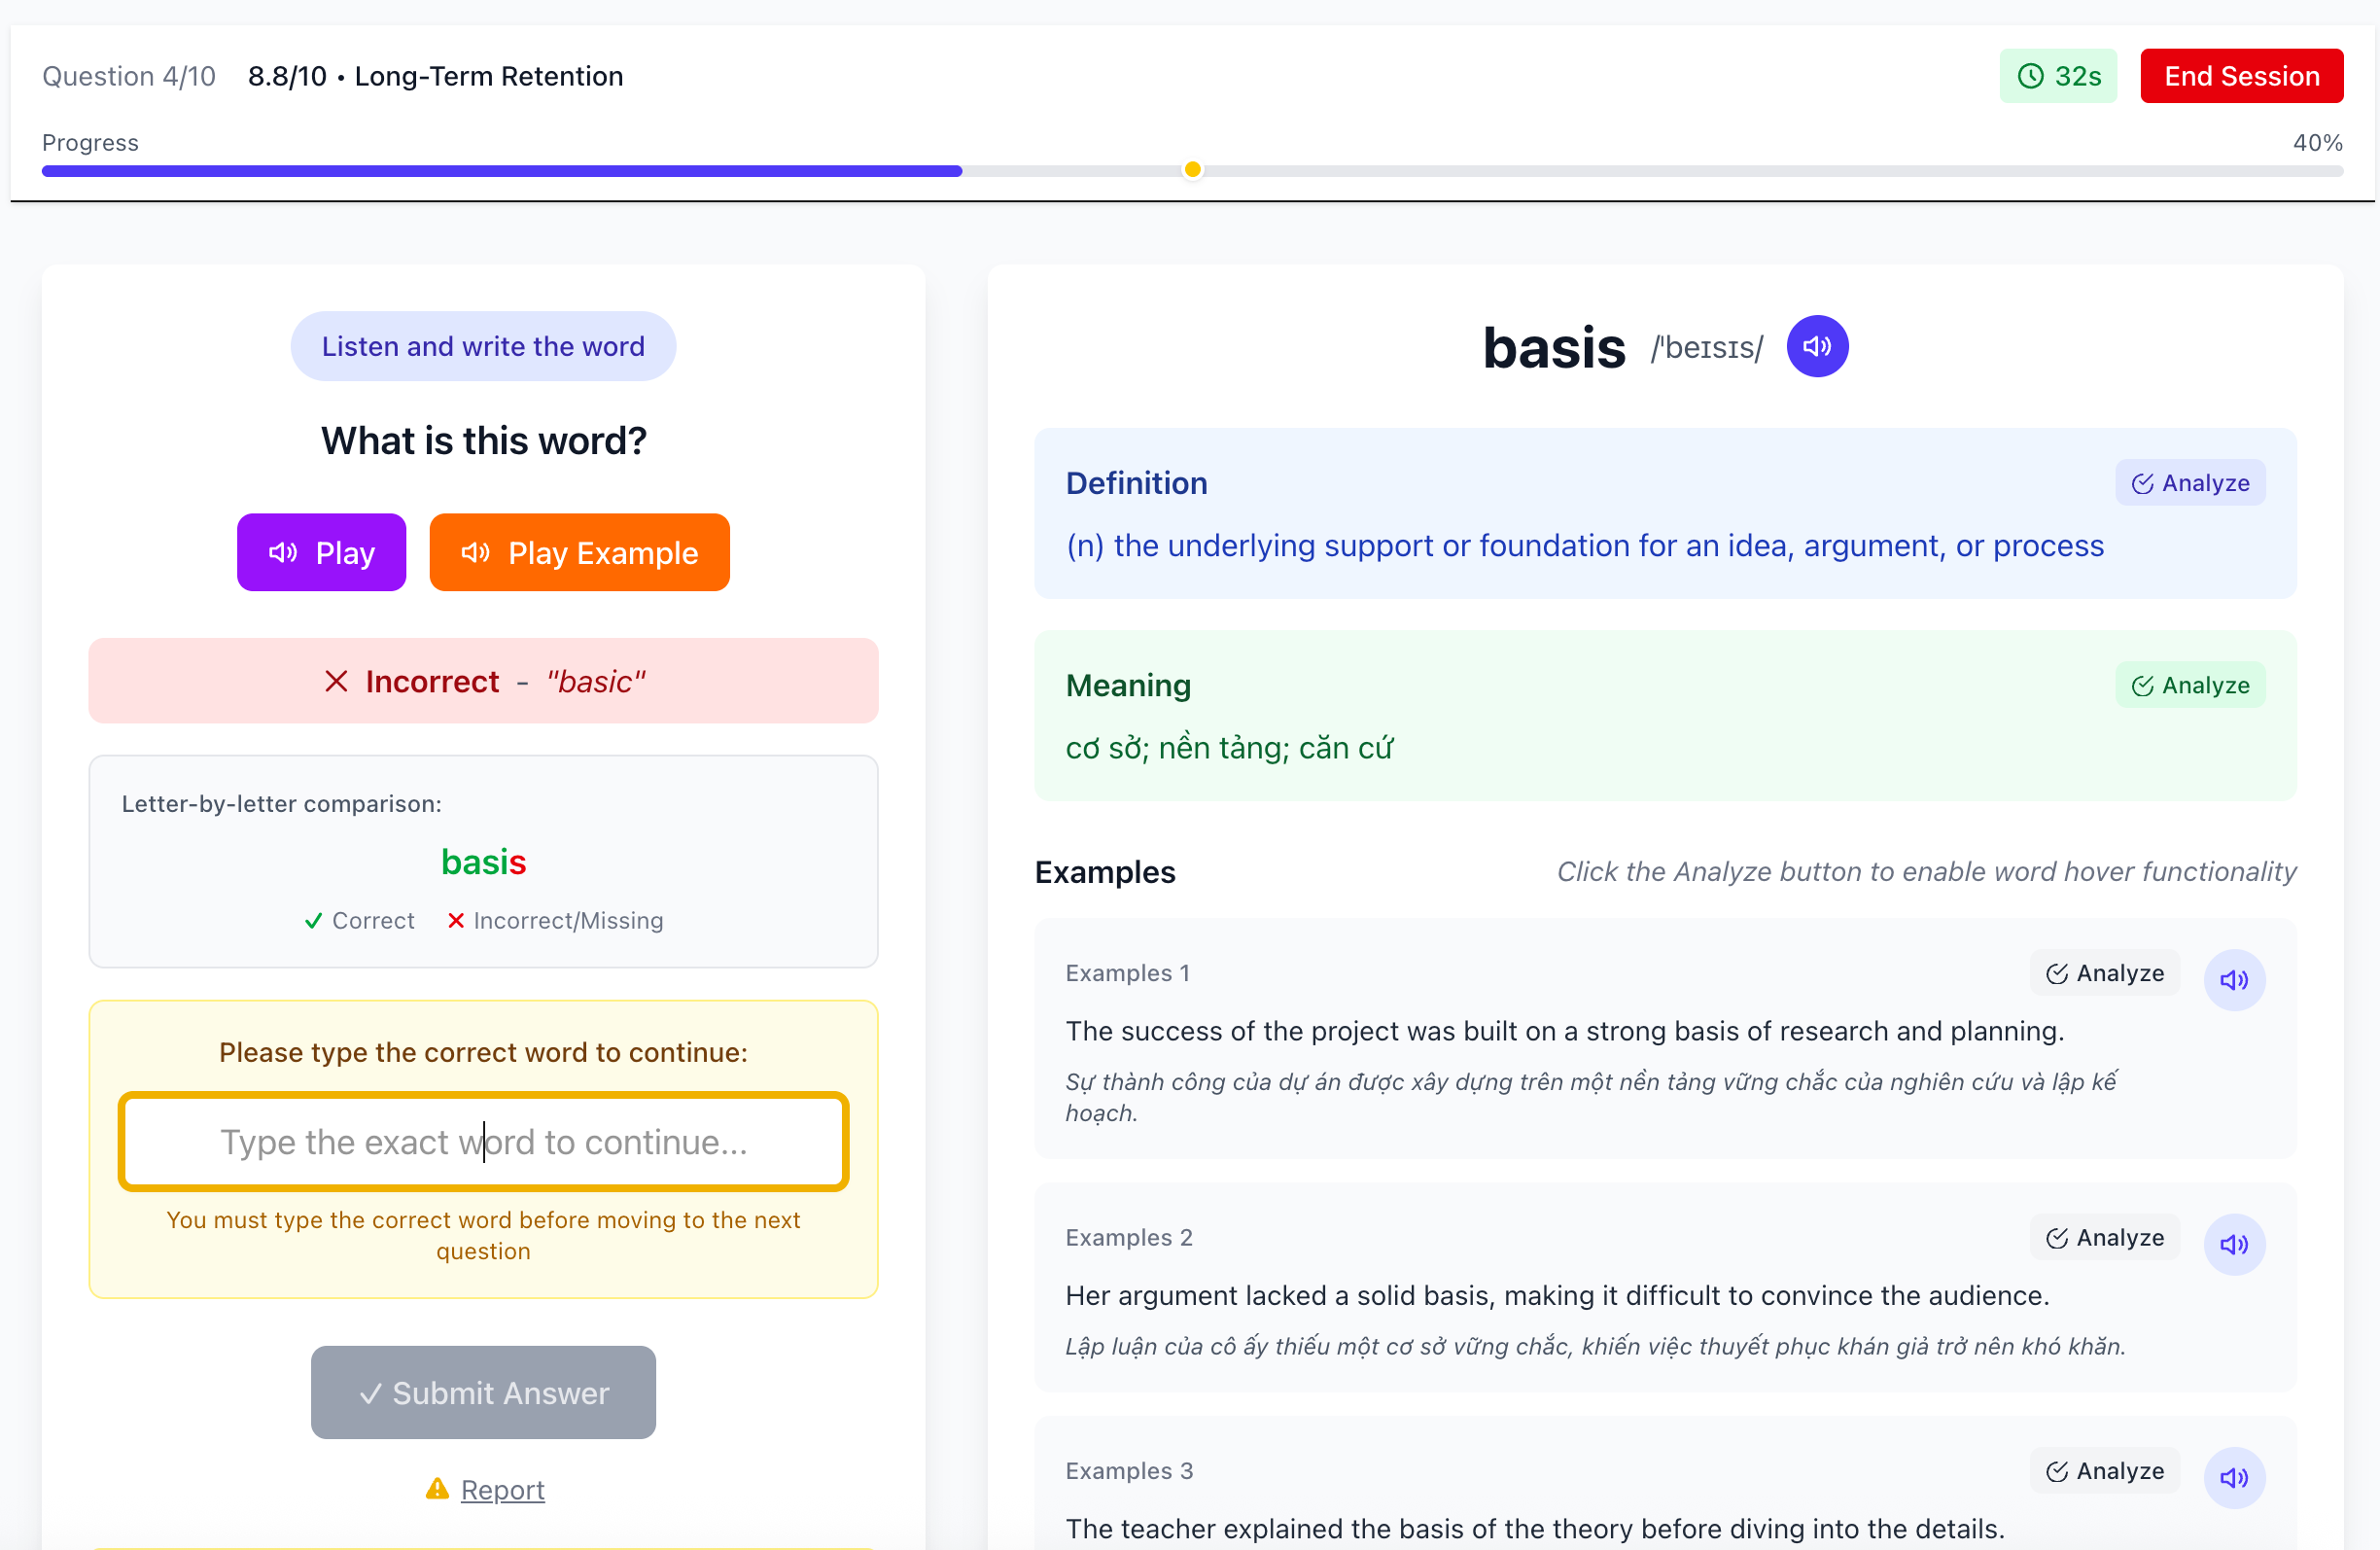Analyze the Definition section
2380x1550 pixels.
pos(2189,483)
